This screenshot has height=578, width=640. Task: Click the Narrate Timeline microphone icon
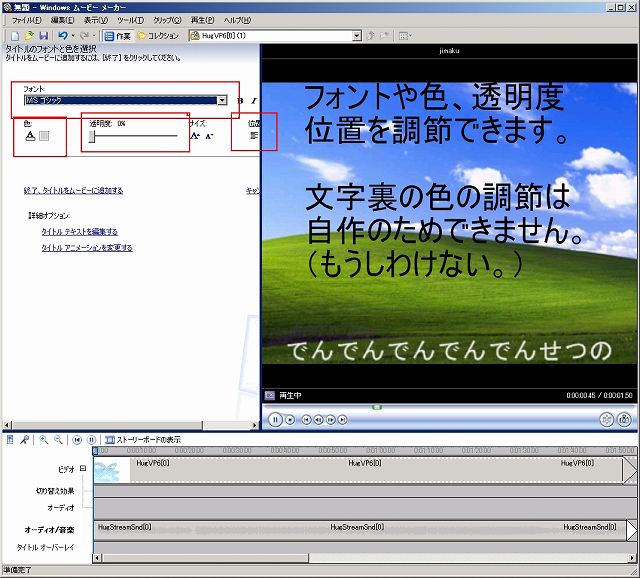[x=24, y=440]
